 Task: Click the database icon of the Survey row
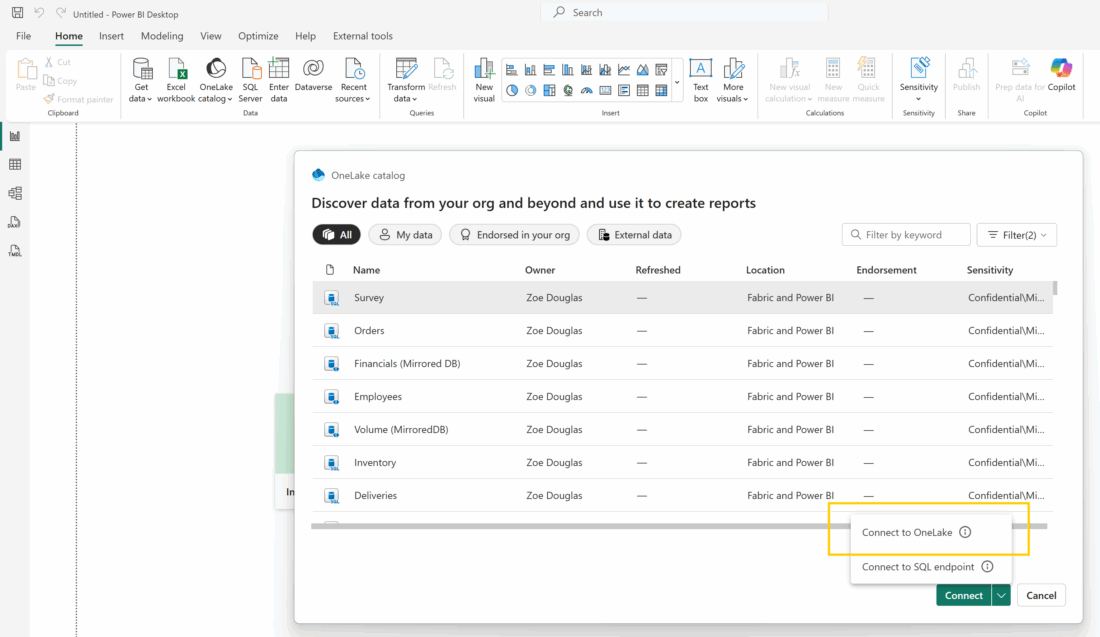(332, 298)
